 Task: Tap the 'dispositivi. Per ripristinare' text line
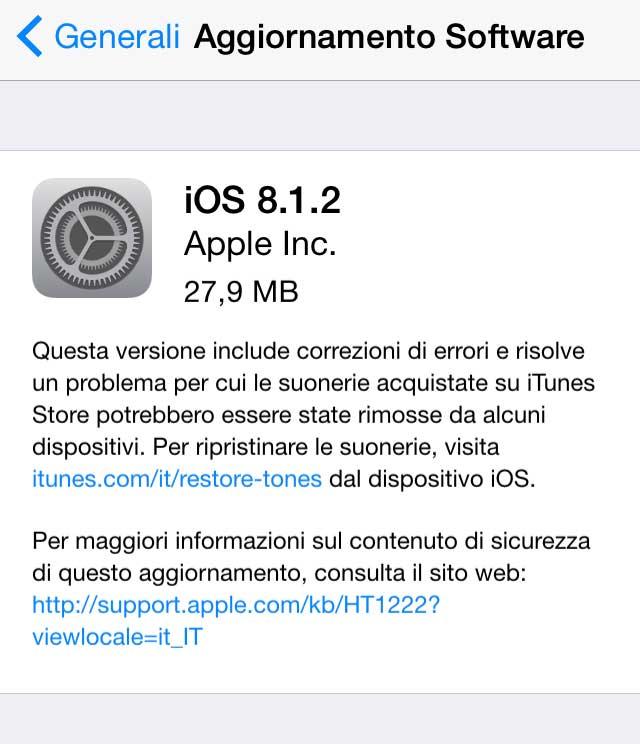click(x=266, y=447)
